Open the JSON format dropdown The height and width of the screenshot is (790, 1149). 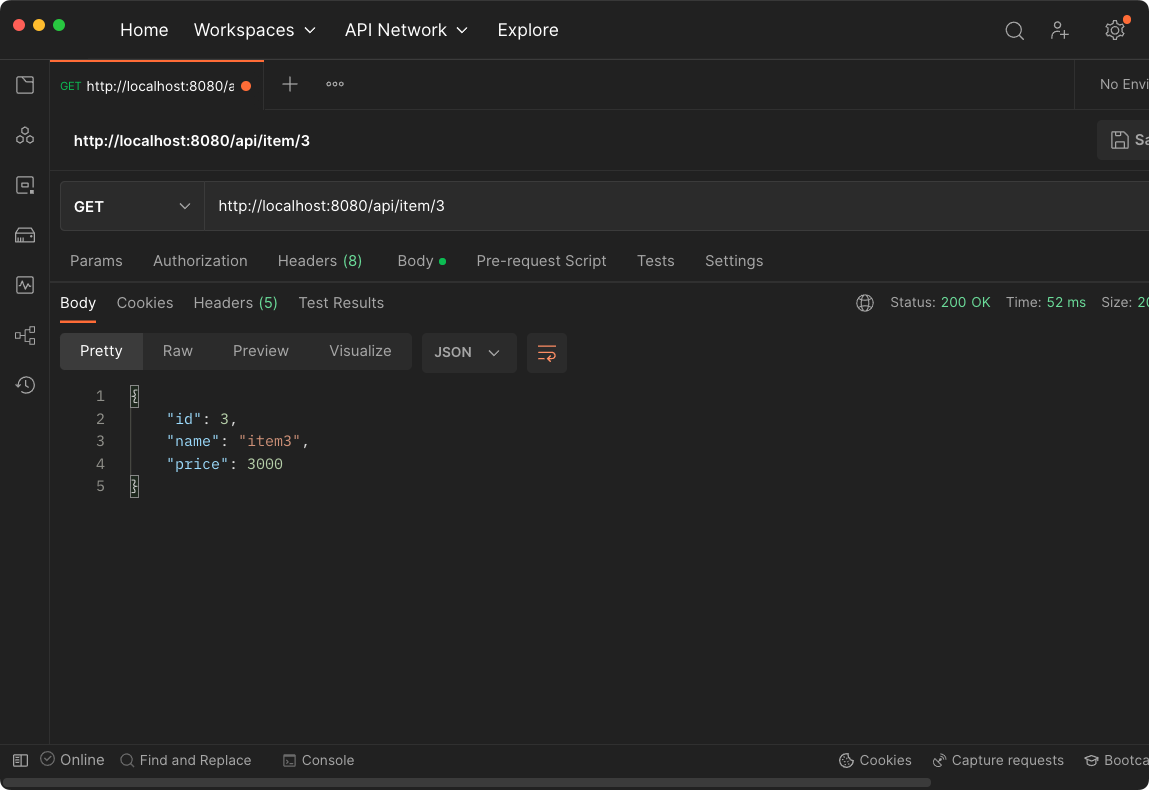[469, 353]
